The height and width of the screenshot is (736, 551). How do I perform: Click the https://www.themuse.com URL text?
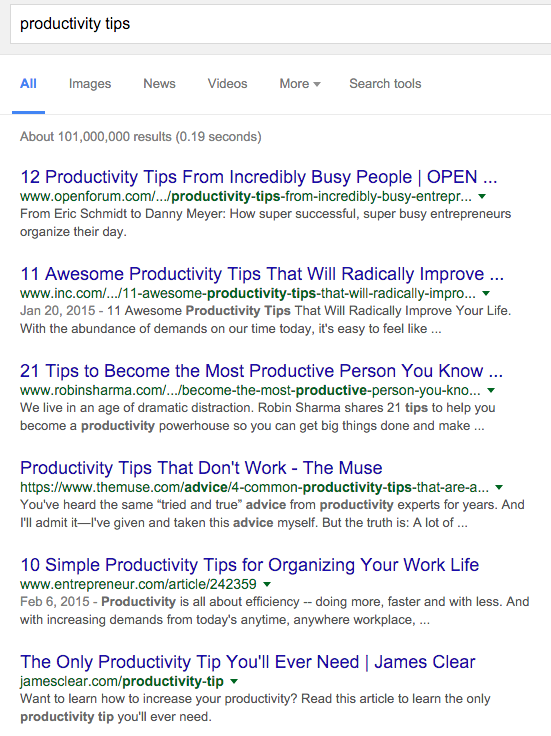254,487
